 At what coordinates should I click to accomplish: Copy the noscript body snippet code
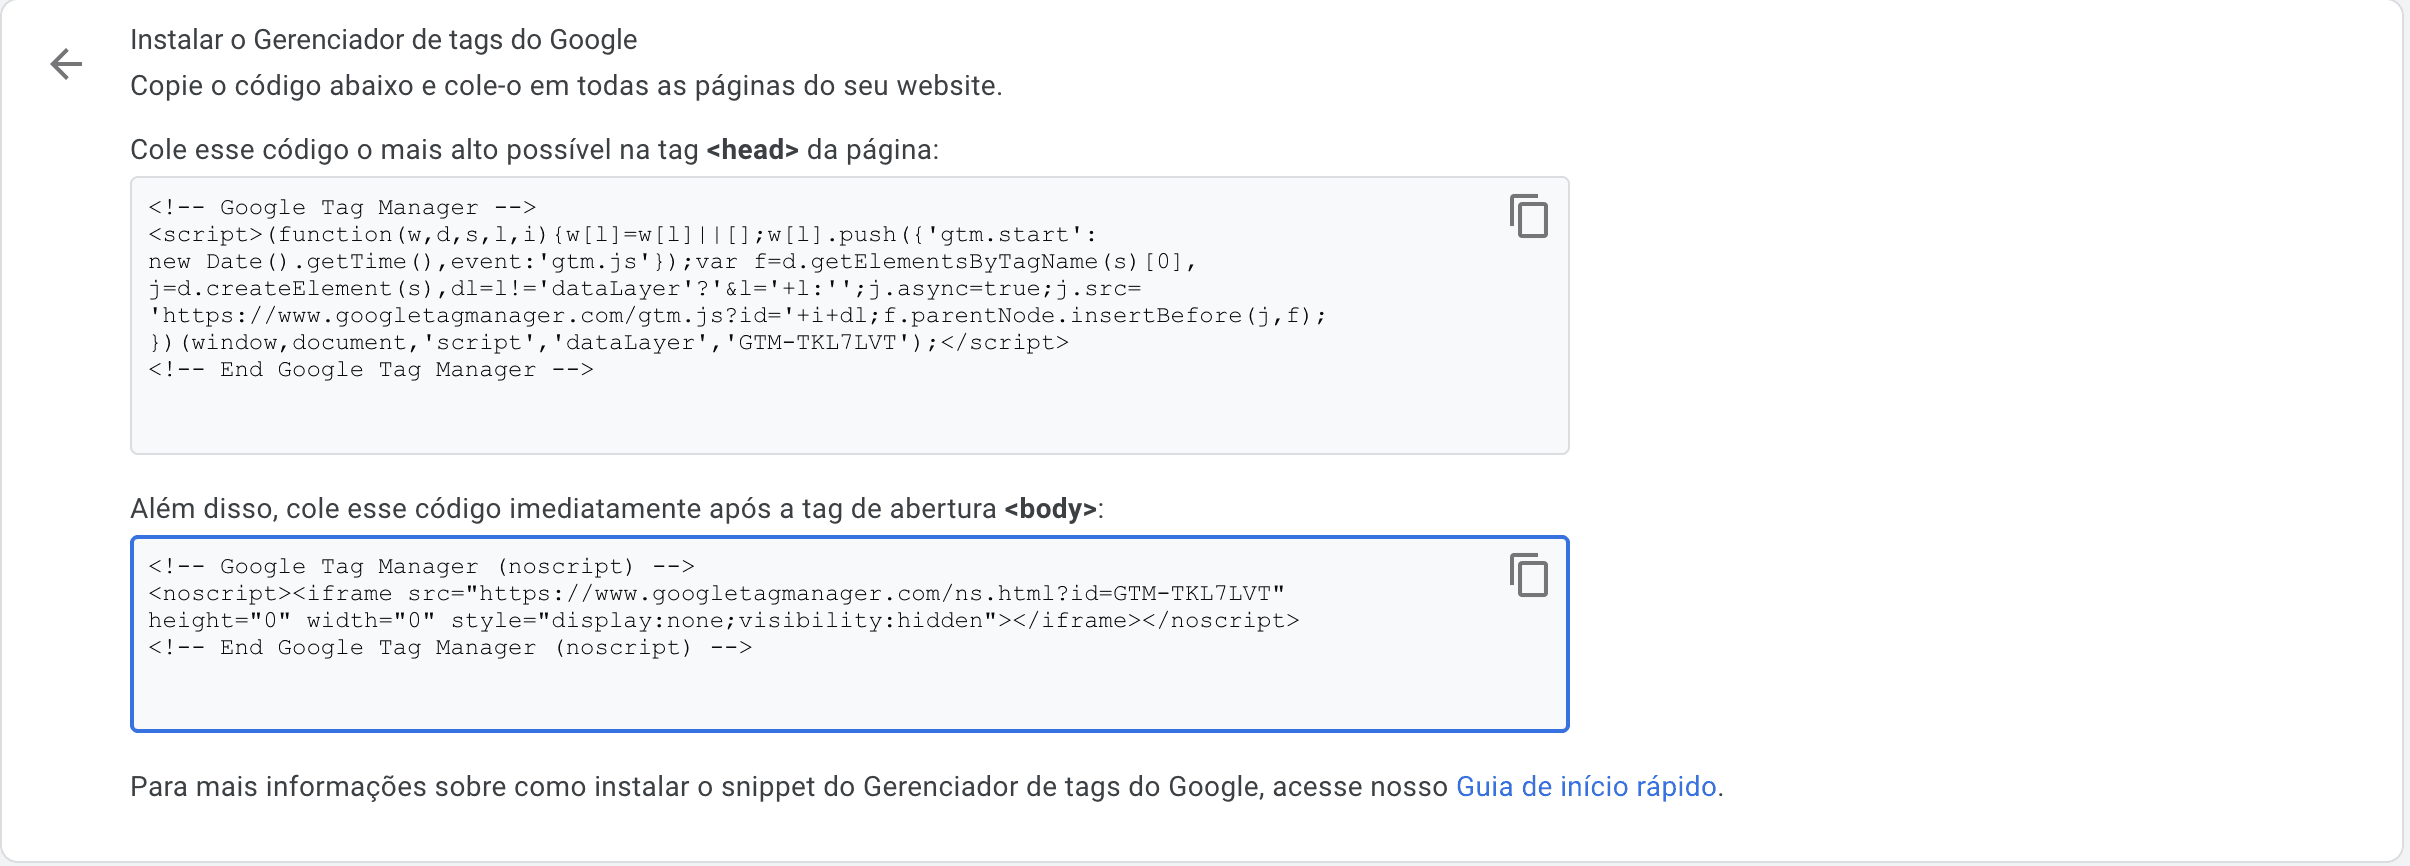1527,575
